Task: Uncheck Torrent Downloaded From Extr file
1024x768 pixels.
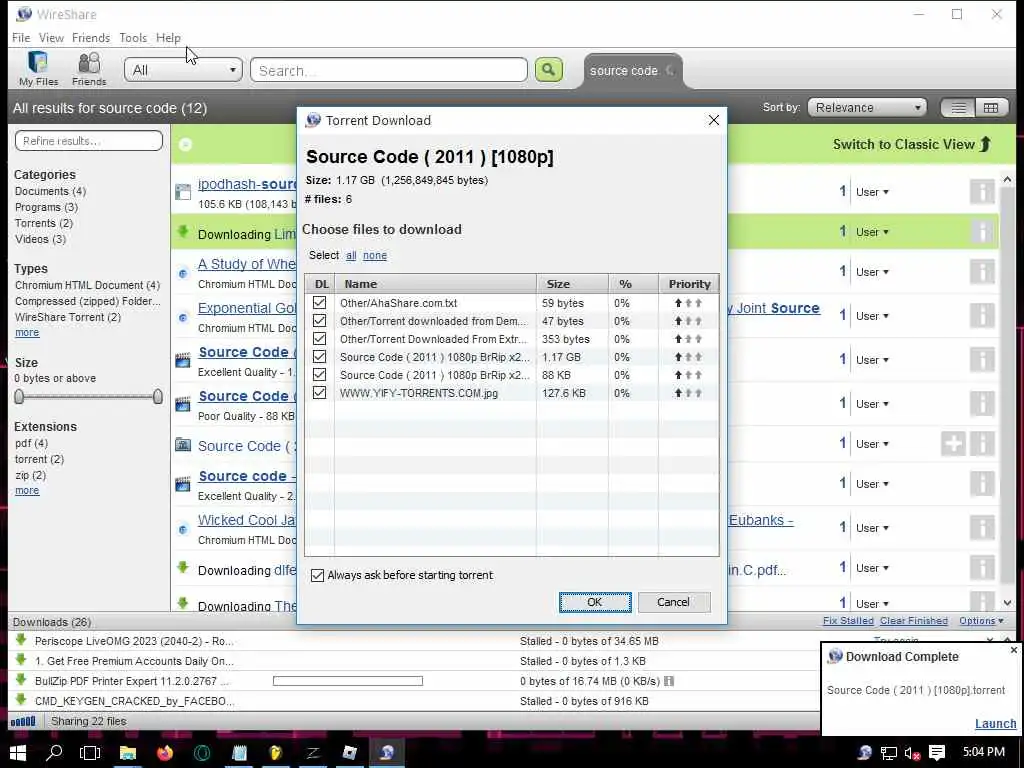Action: coord(319,338)
